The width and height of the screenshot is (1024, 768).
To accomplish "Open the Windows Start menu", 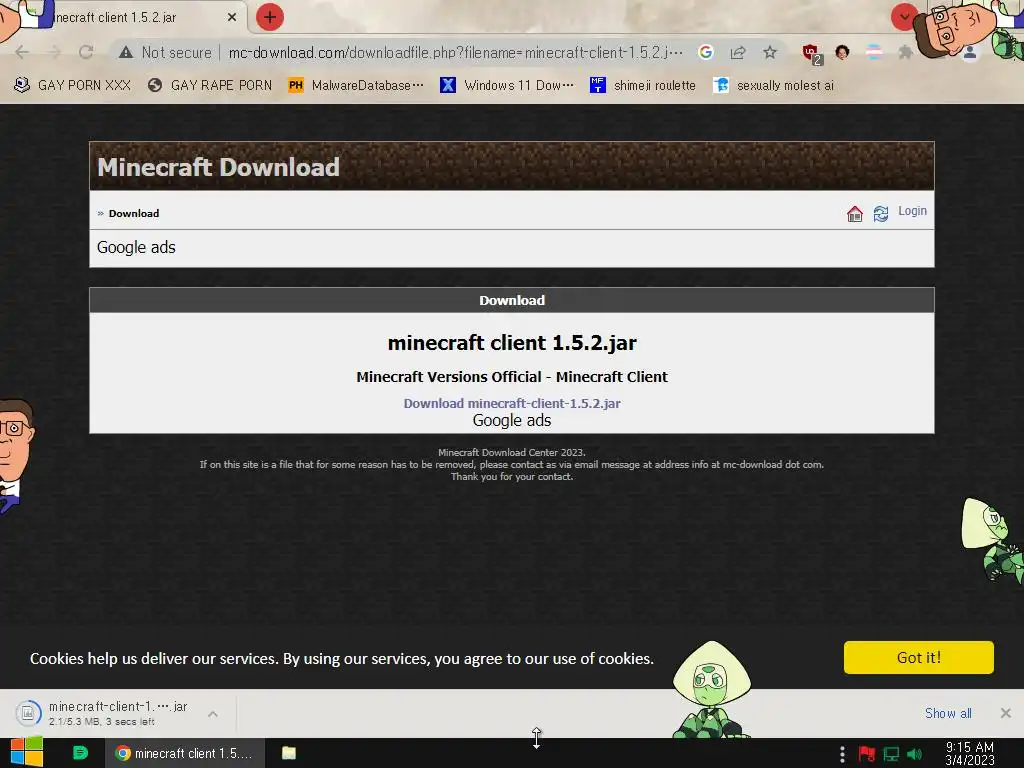I will point(27,753).
